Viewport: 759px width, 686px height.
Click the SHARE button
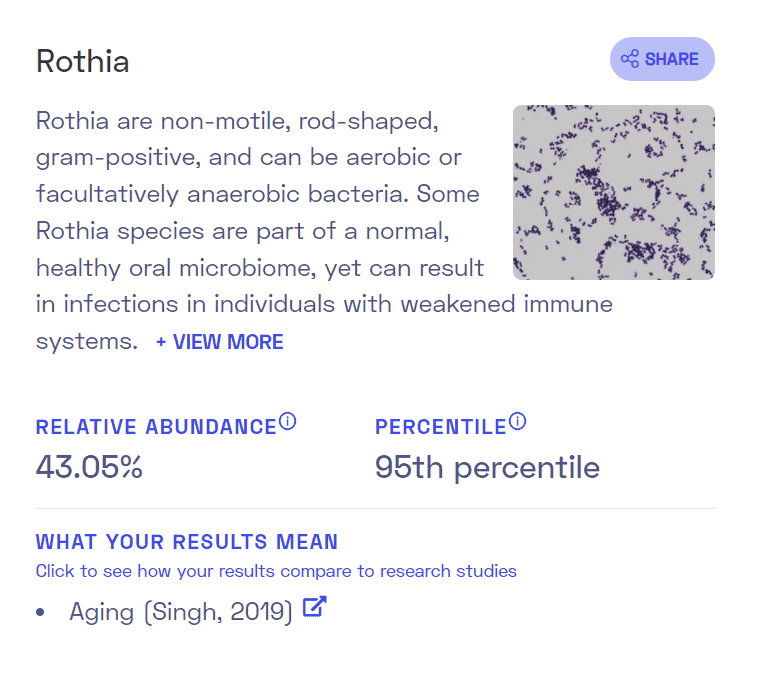coord(662,59)
